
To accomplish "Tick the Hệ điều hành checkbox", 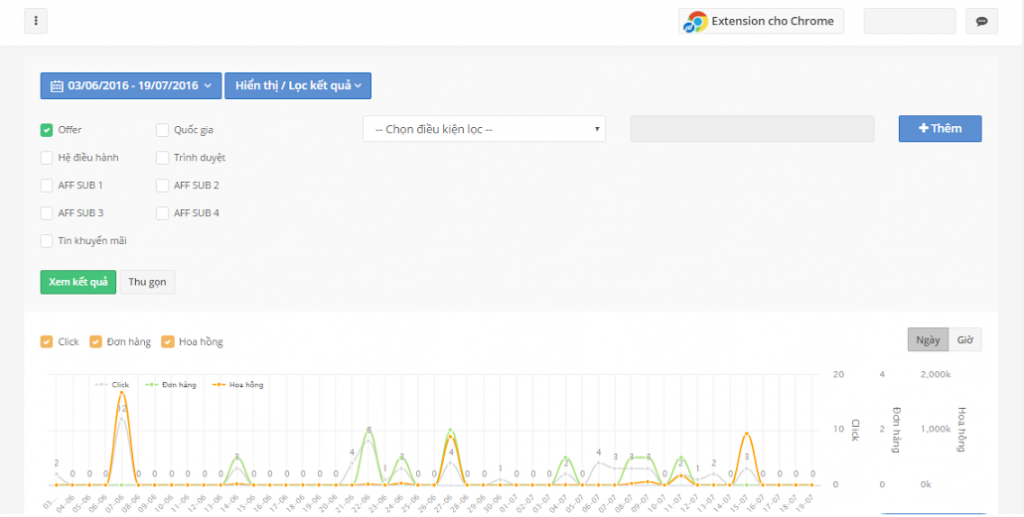I will click(x=47, y=158).
